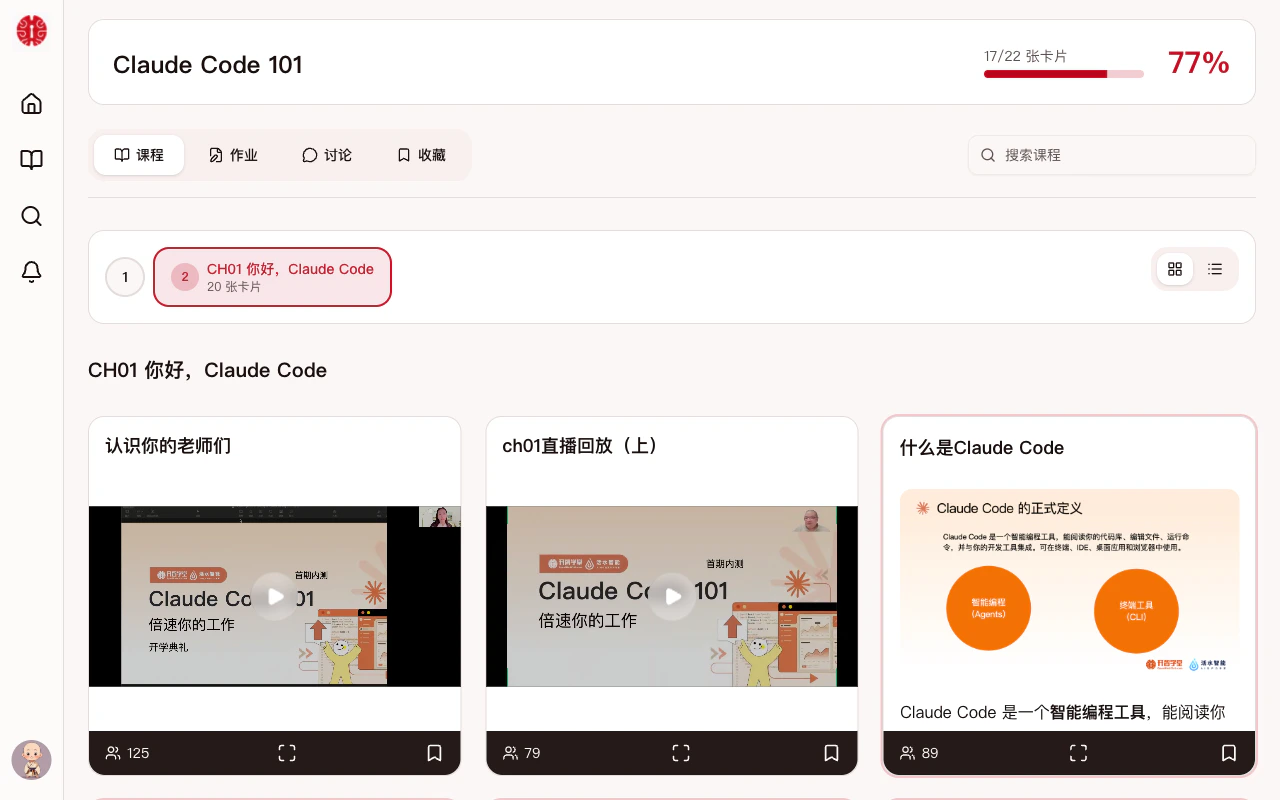Click viewers count 79 on second card
1280x800 pixels.
pos(521,753)
